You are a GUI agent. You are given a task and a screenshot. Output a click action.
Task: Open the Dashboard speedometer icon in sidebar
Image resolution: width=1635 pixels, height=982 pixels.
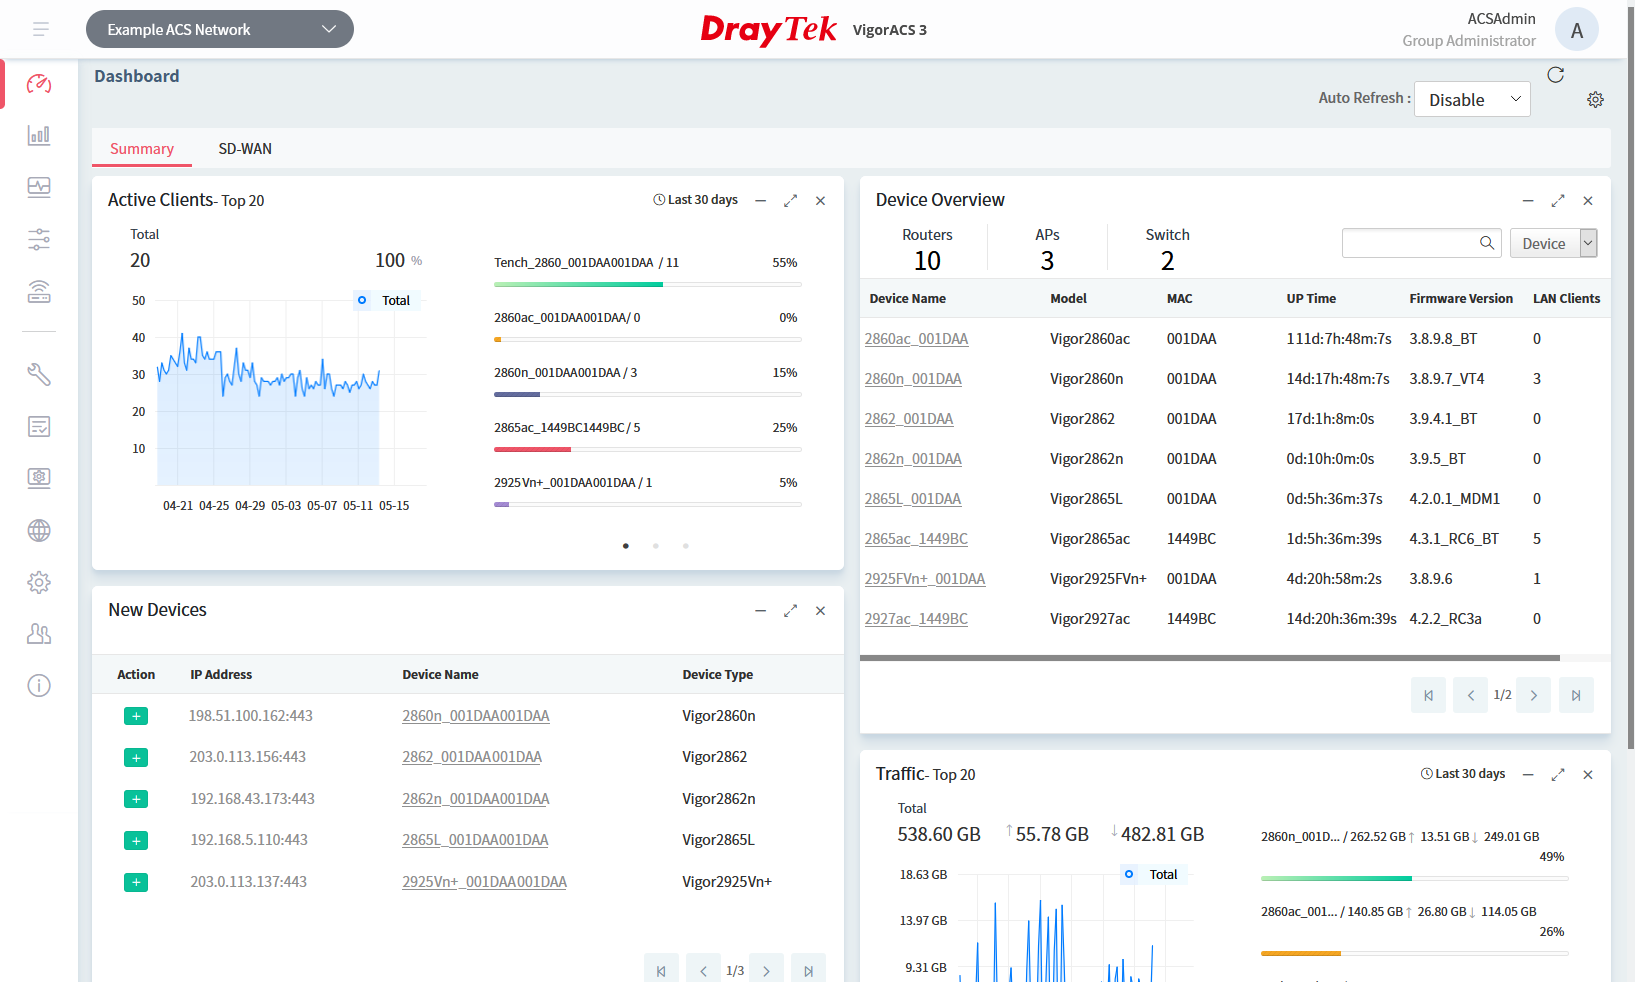(x=38, y=84)
